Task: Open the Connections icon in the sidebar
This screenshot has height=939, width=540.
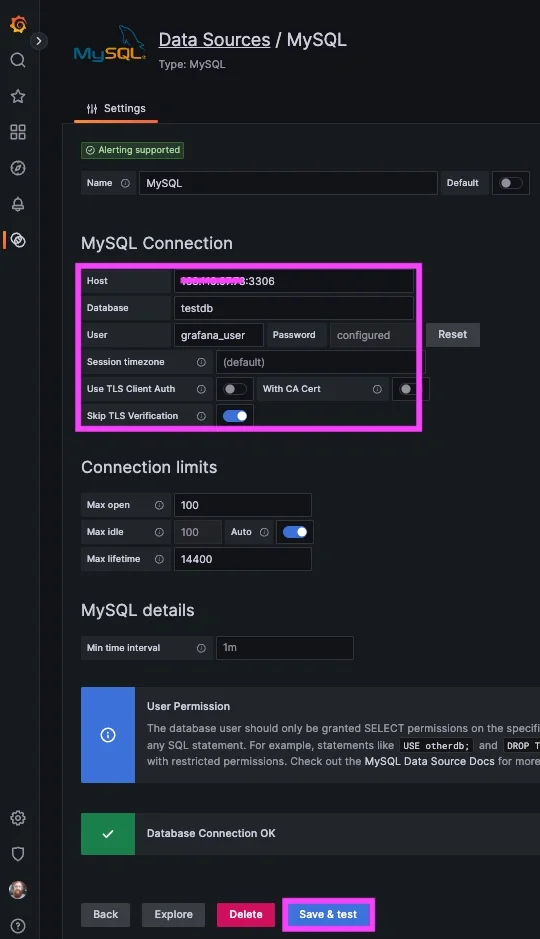Action: point(18,240)
